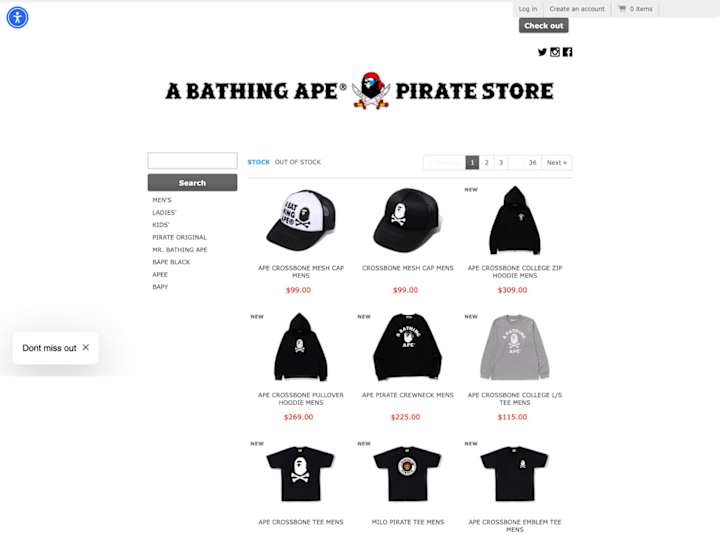
Task: Select the Stock tab
Action: 259,162
